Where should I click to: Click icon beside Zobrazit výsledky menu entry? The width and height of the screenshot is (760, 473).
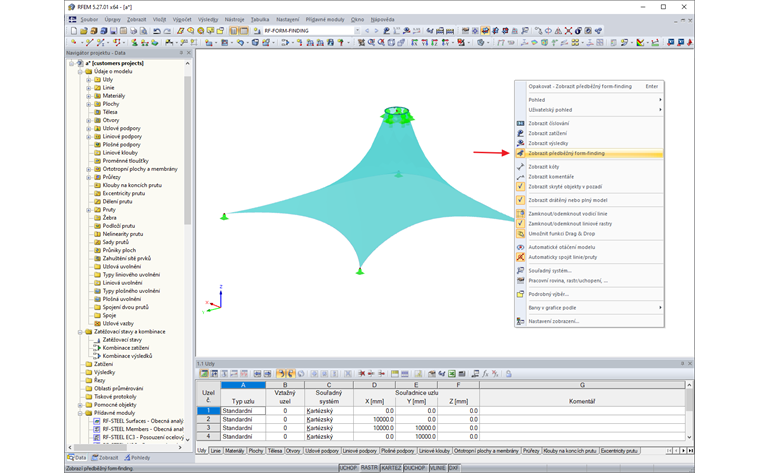[x=520, y=143]
